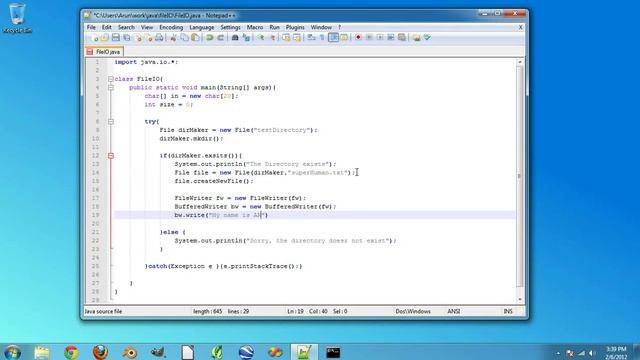Click the Save Recorded Macro icon
This screenshot has height=360, width=640.
pos(402,38)
